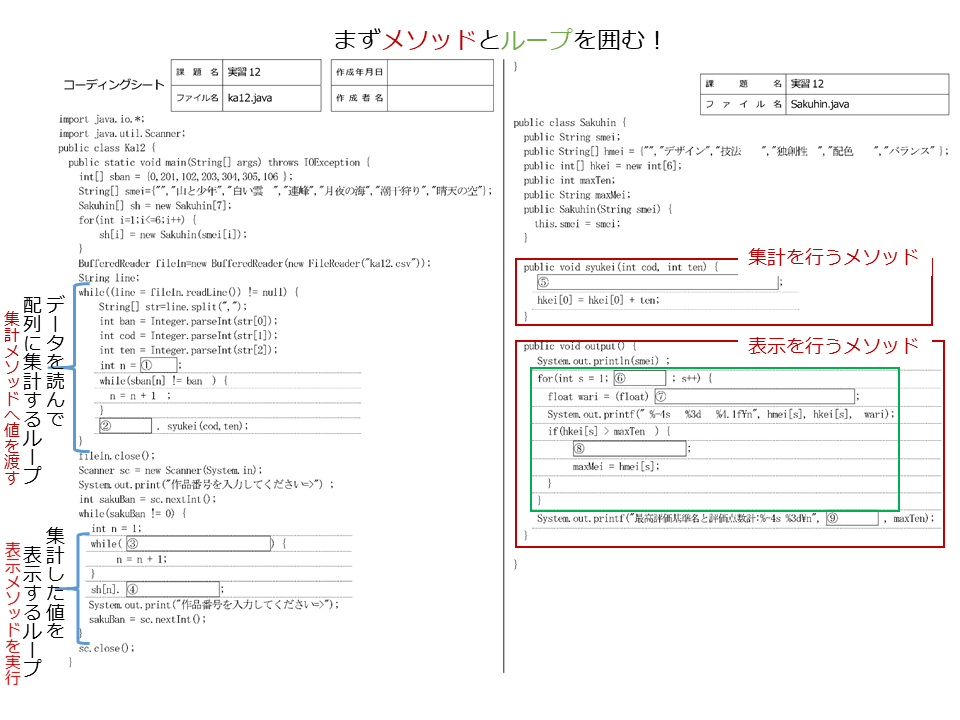The width and height of the screenshot is (960, 720).
Task: Select "sh[i] = new Sakuhin(smei[i]);"
Action: pyautogui.click(x=173, y=234)
